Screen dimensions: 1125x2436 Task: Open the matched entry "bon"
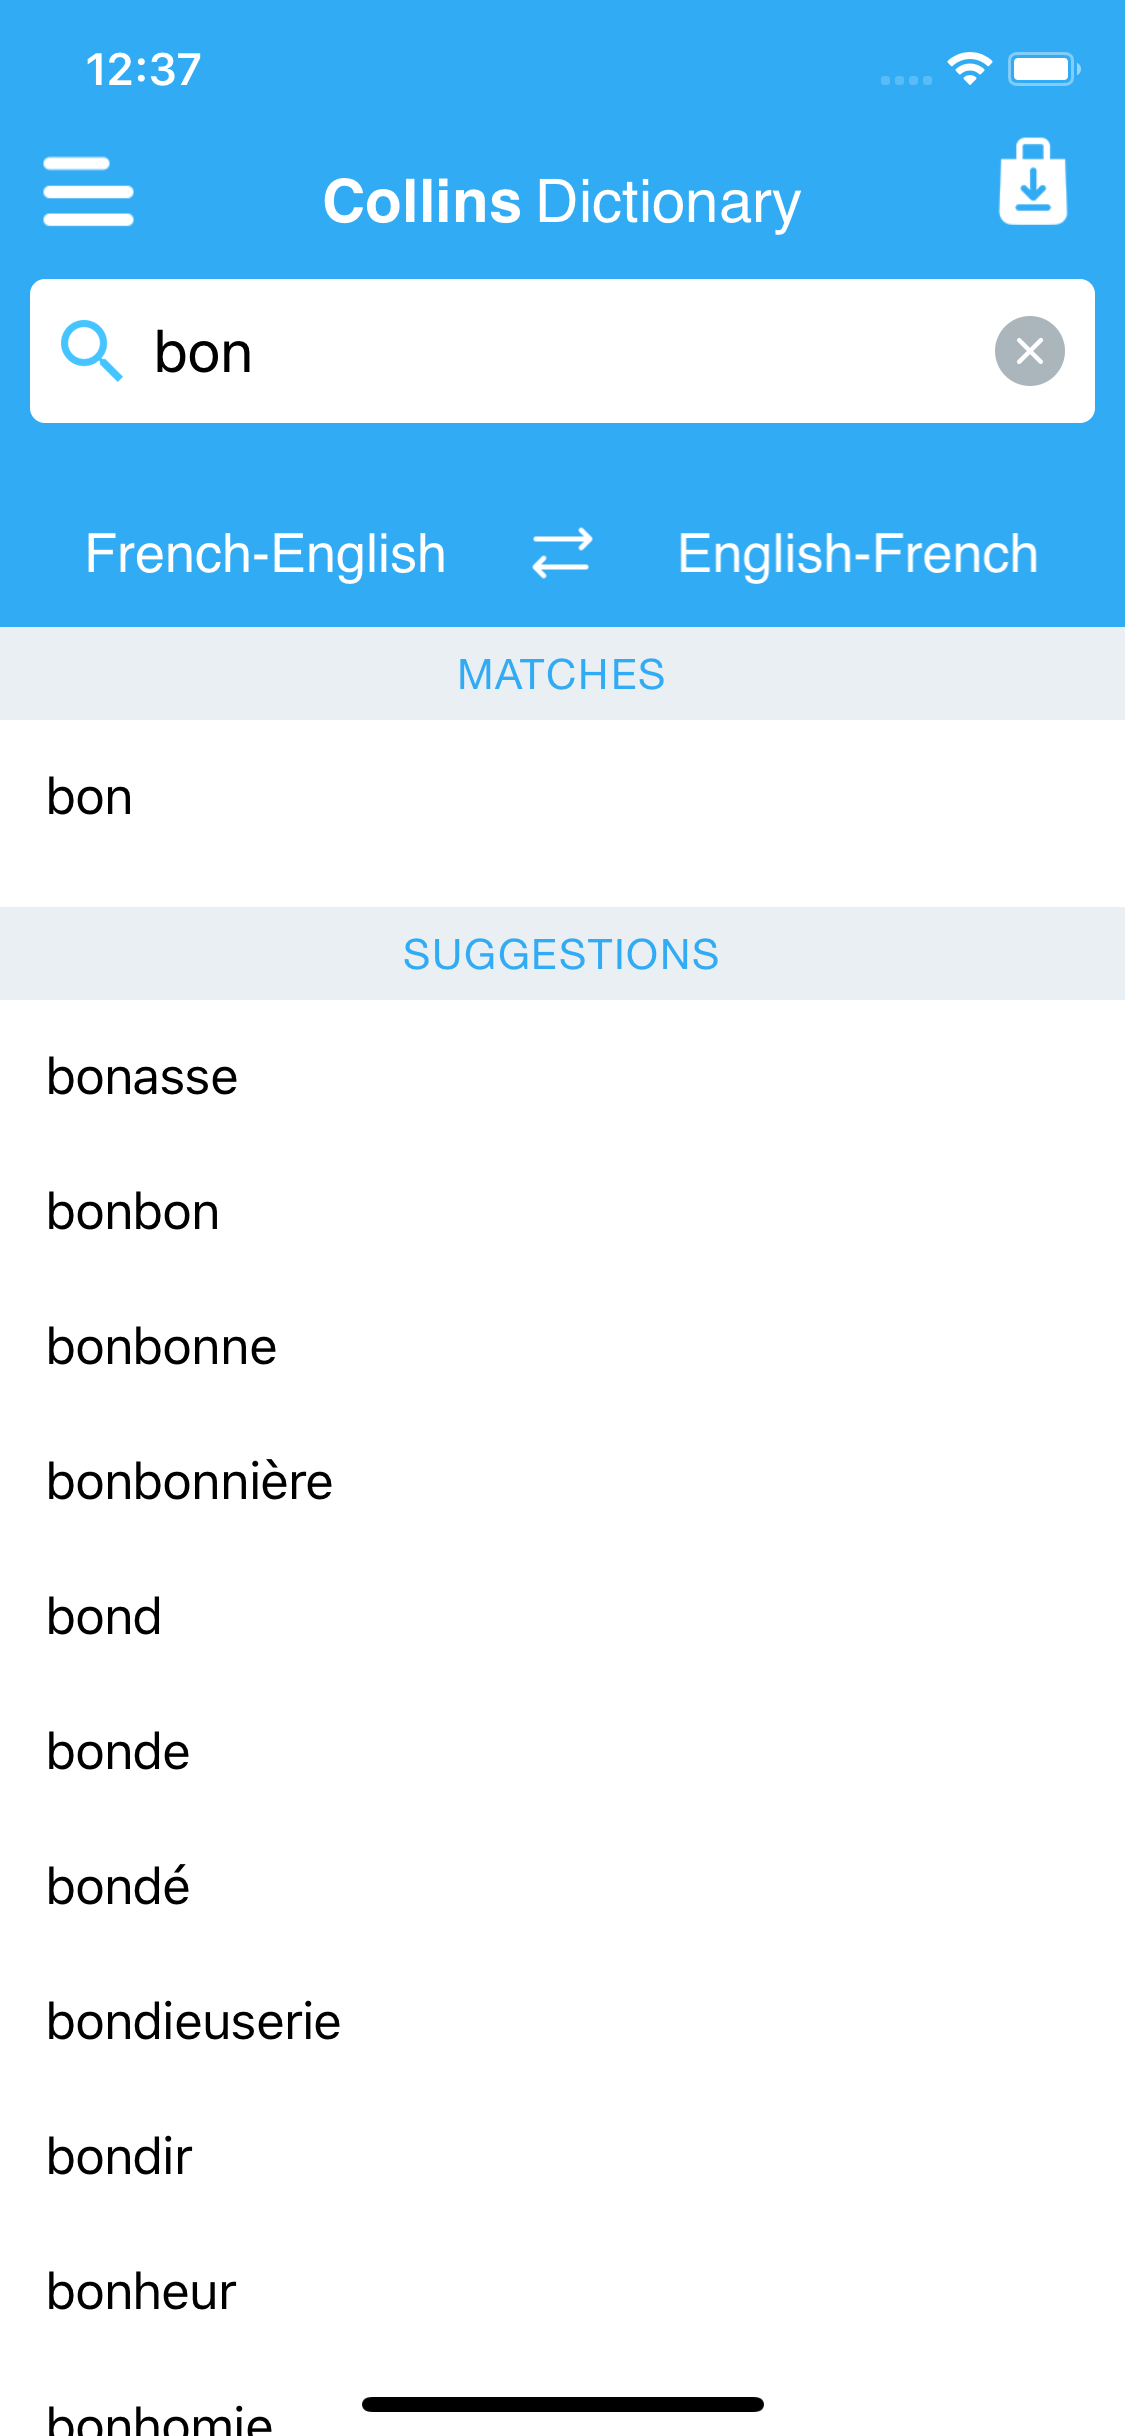coord(90,798)
